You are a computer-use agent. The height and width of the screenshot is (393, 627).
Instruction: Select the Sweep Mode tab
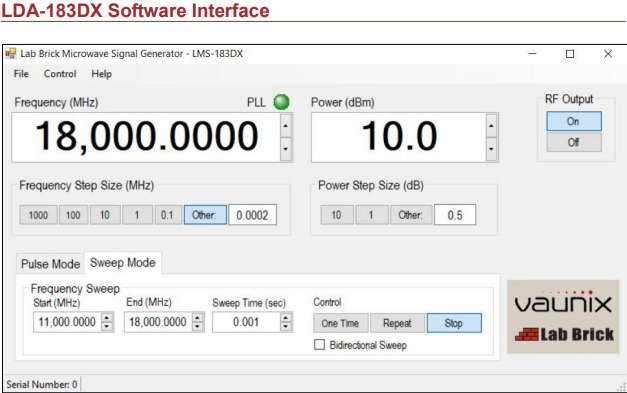click(x=123, y=263)
